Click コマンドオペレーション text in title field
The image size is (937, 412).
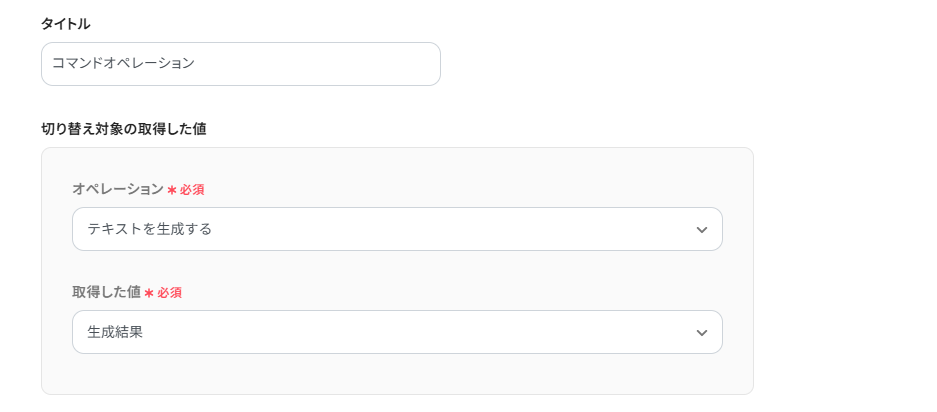(123, 63)
